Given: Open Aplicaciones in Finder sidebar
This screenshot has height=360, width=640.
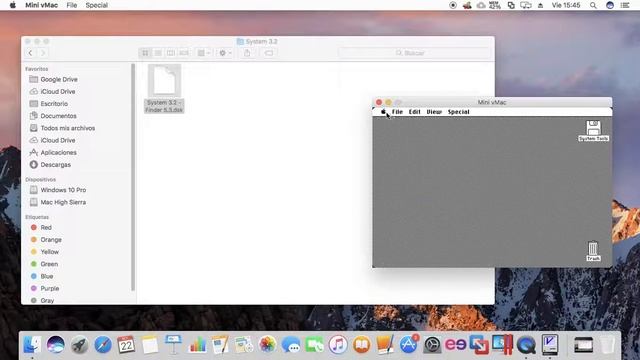Looking at the screenshot, I should click(x=53, y=153).
